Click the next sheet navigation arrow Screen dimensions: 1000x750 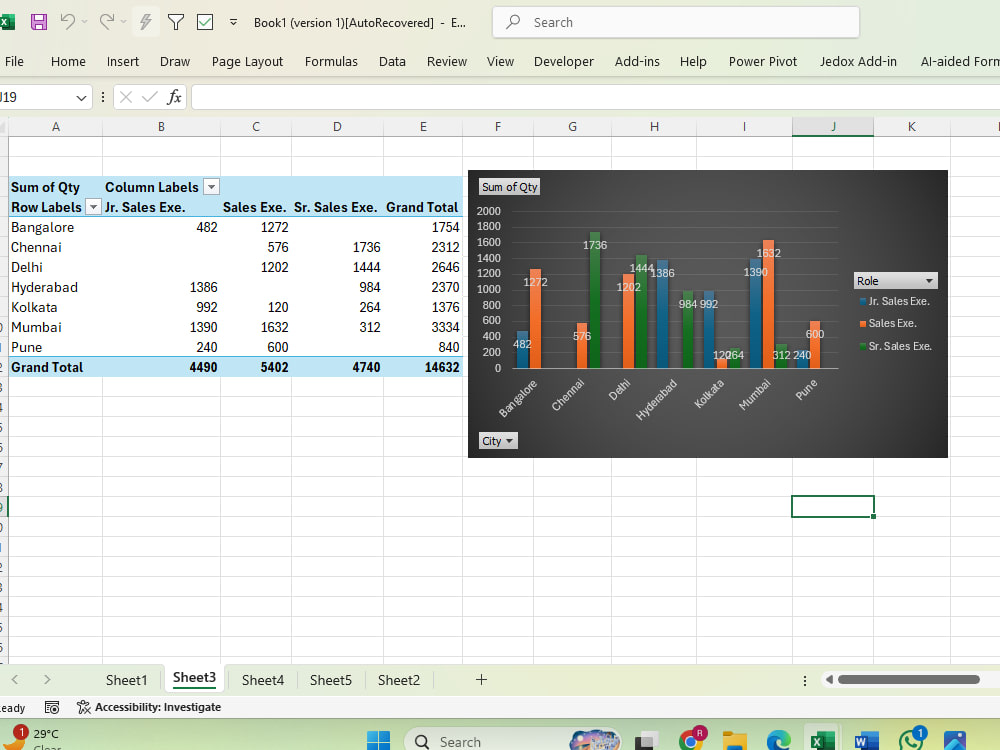(47, 680)
